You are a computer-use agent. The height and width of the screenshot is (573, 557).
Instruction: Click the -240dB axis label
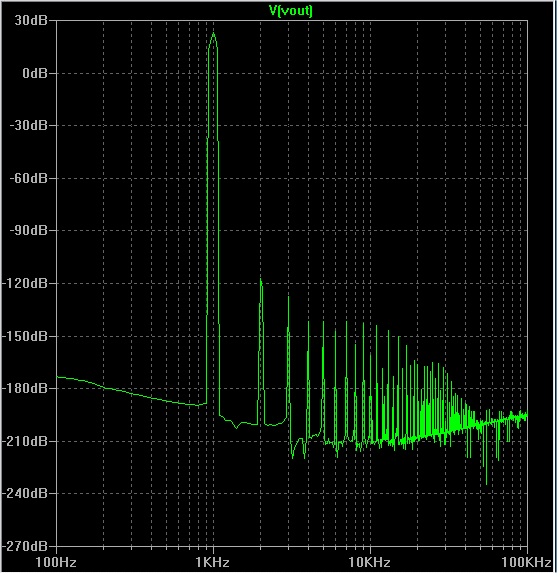[x=25, y=493]
